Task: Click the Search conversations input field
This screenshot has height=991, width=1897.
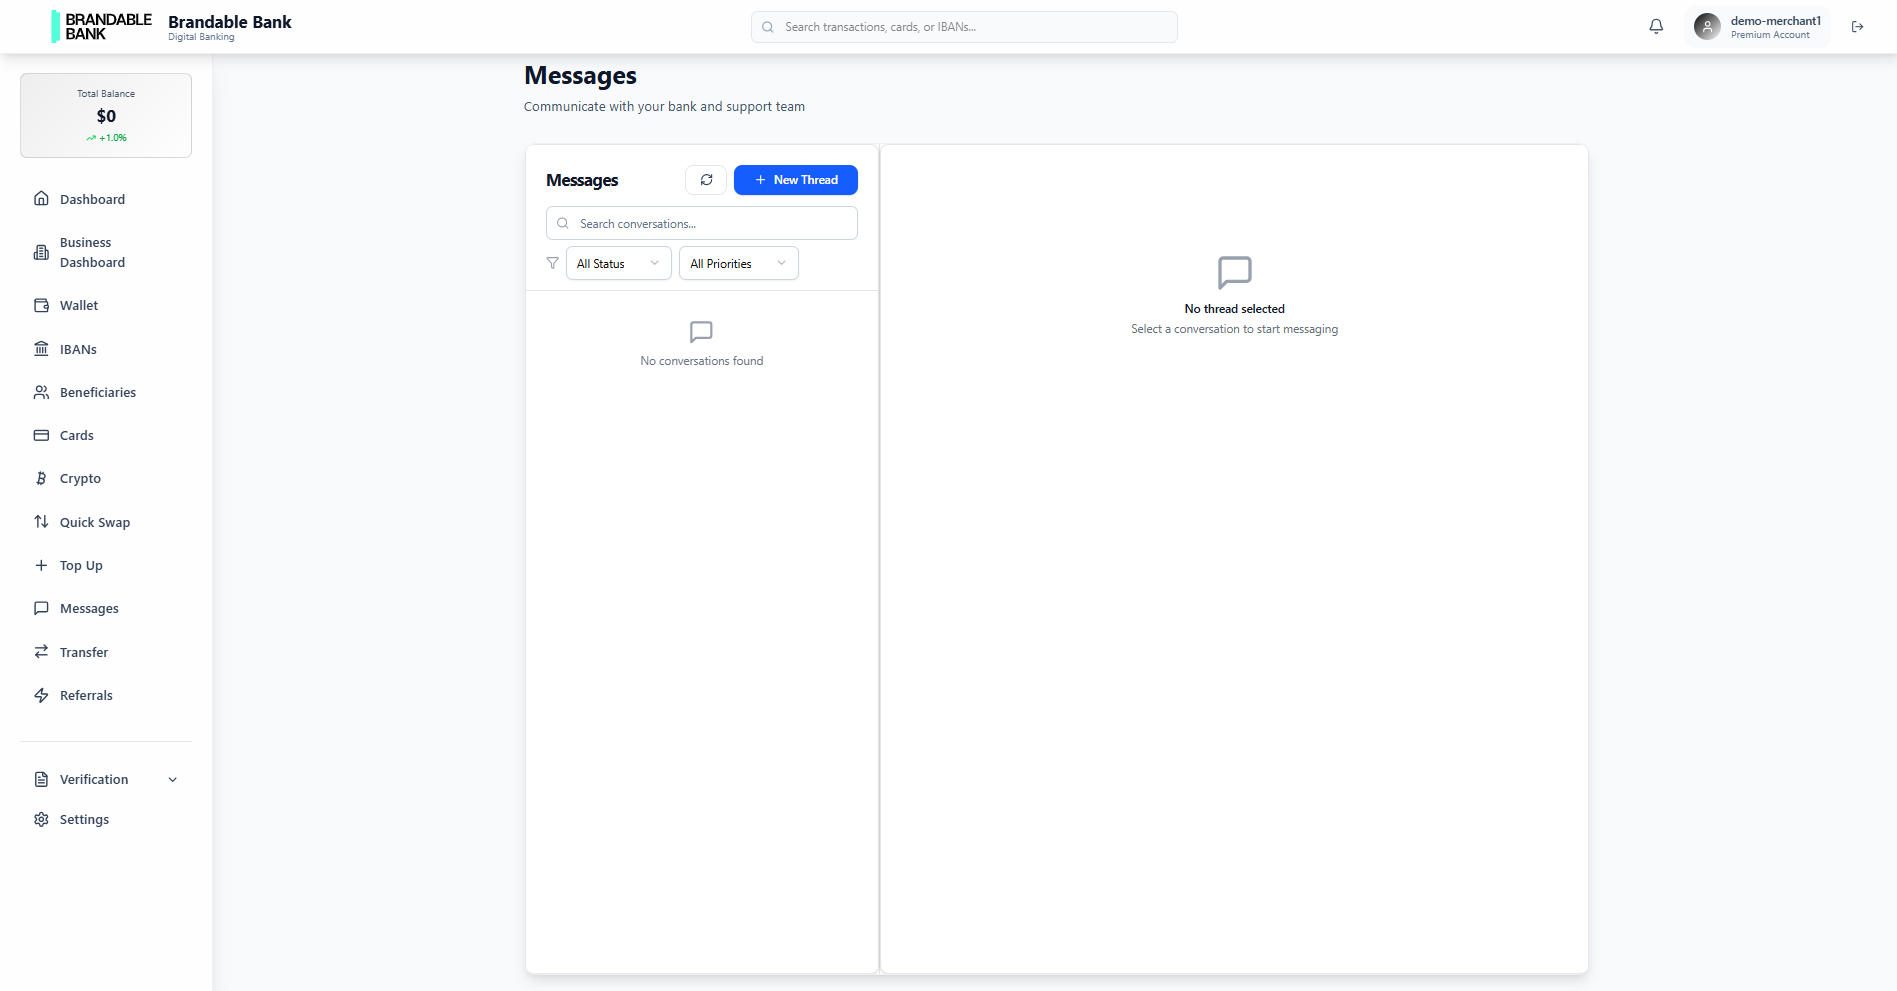Action: [700, 223]
